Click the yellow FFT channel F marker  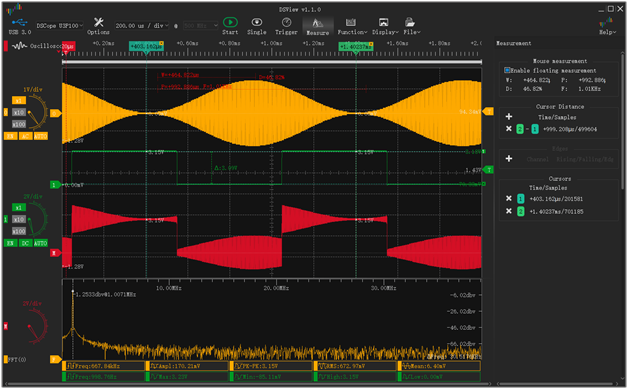(x=55, y=359)
